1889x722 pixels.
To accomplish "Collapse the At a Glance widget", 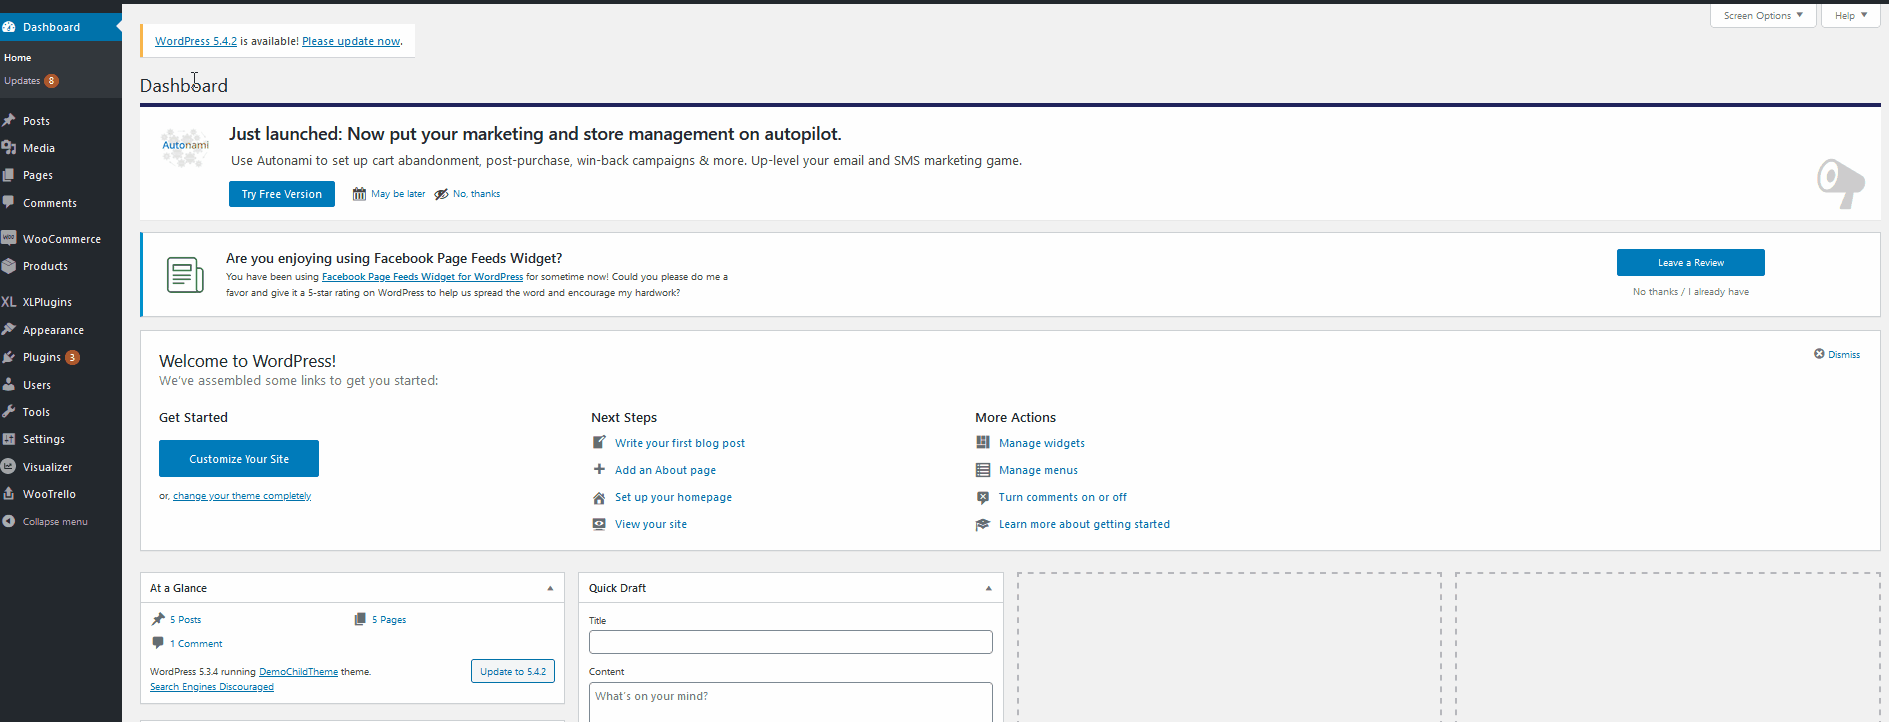I will coord(550,588).
